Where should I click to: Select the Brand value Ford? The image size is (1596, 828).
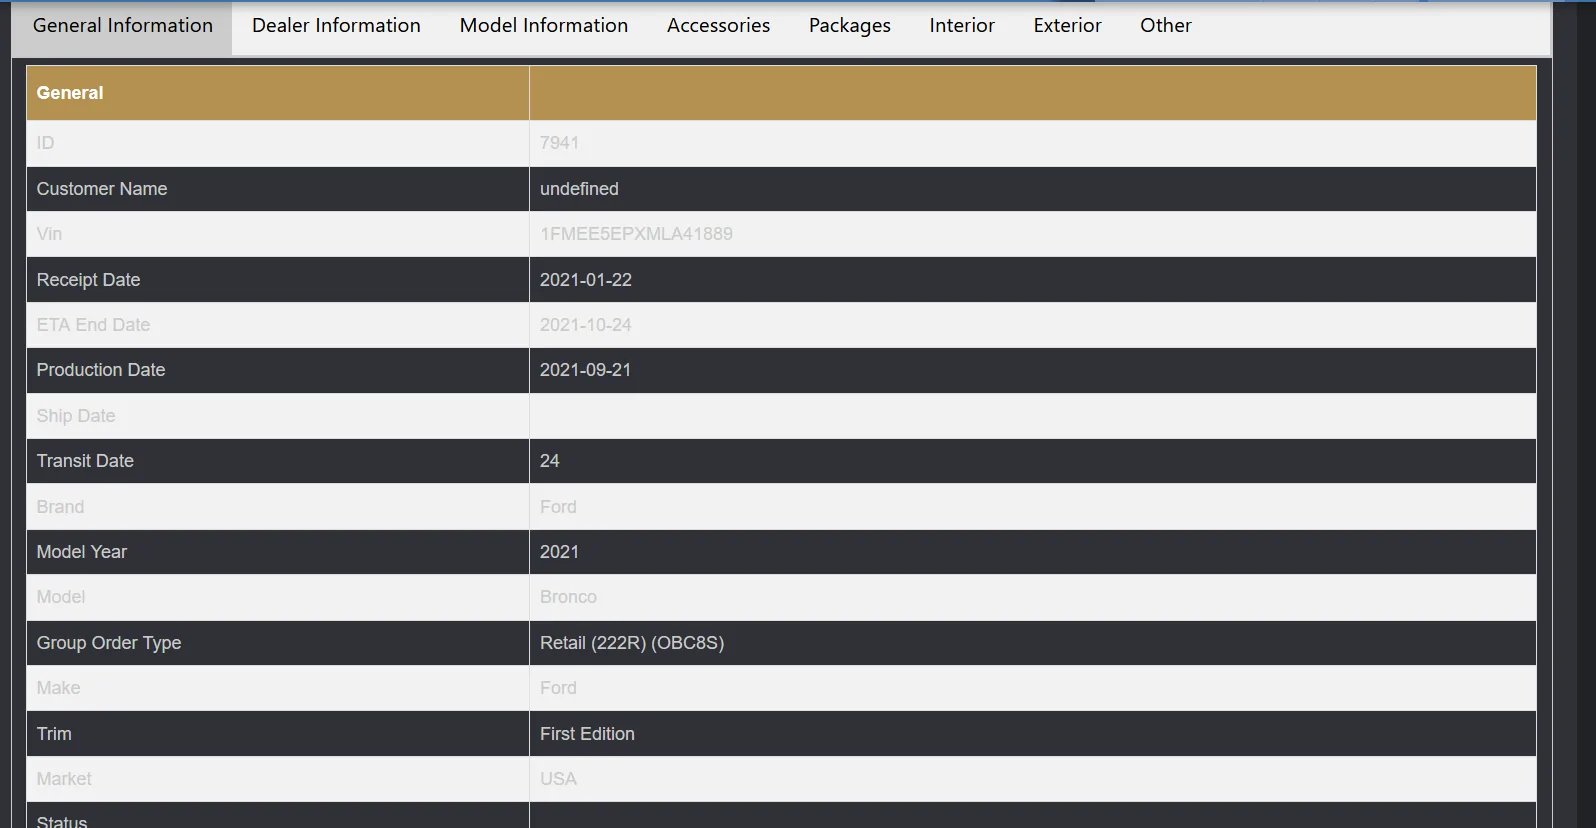tap(558, 507)
